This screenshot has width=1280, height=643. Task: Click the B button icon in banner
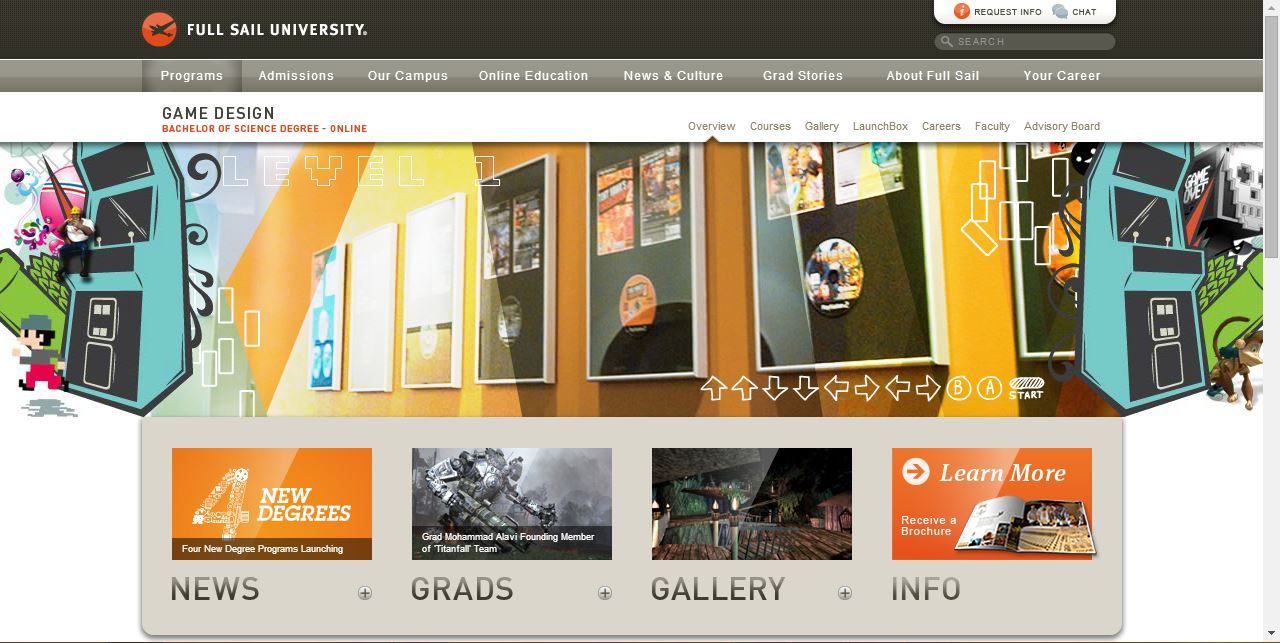coord(958,388)
